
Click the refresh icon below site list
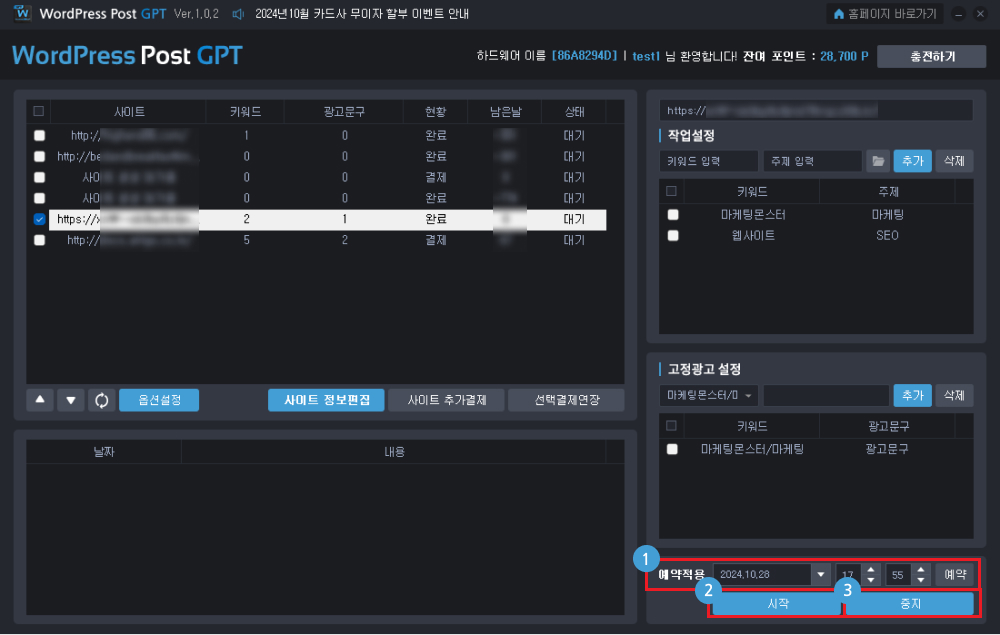point(101,400)
